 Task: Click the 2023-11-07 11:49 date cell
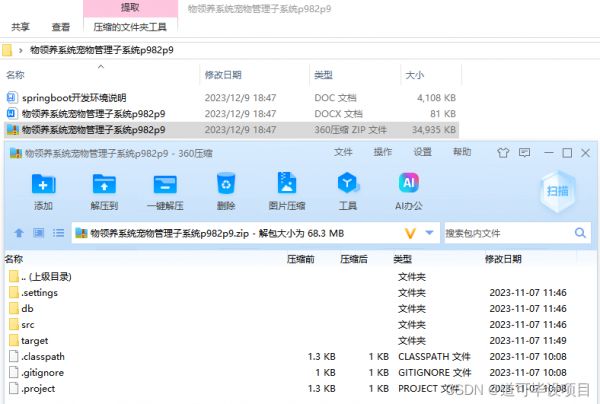tap(528, 340)
